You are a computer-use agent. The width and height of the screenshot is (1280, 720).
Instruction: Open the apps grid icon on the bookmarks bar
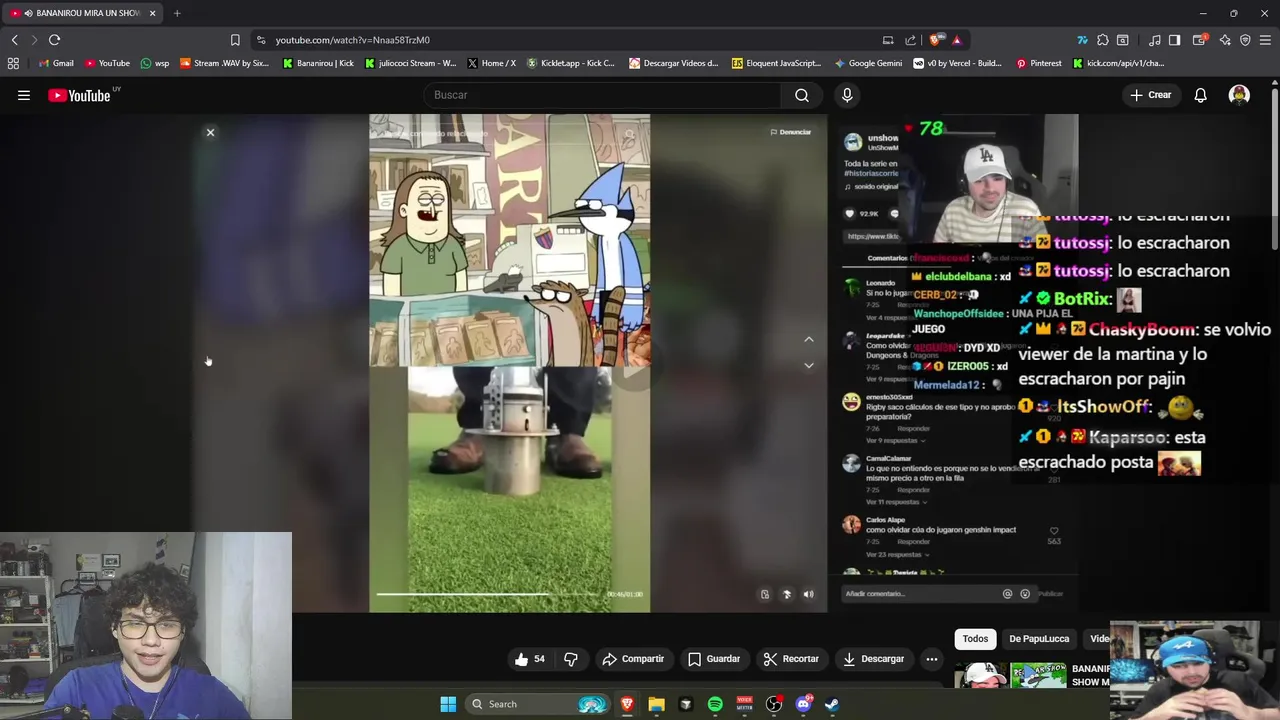coord(13,63)
